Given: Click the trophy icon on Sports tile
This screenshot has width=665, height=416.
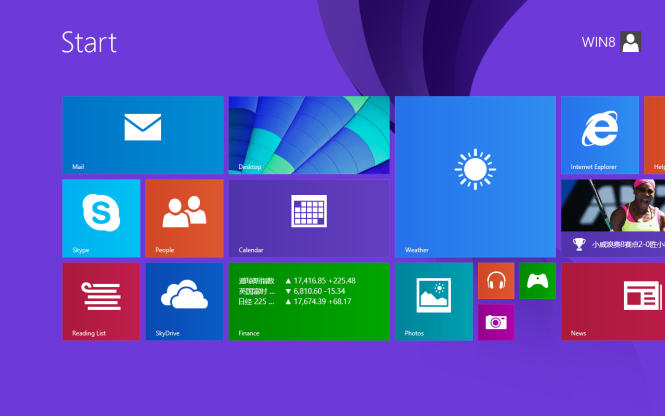Looking at the screenshot, I should [578, 244].
